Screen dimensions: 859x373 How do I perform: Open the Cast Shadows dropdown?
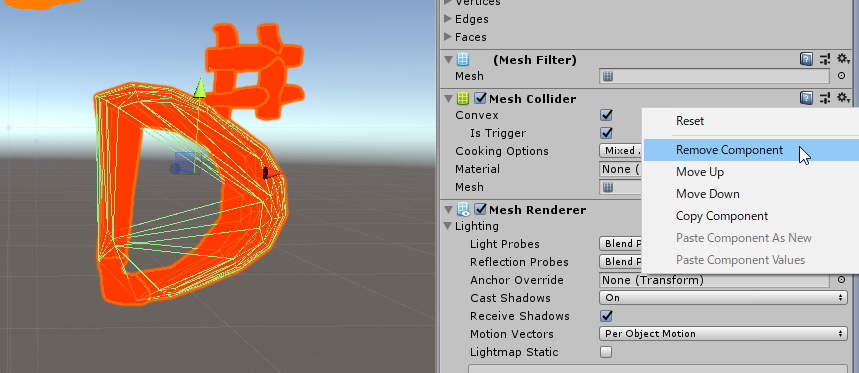(723, 298)
